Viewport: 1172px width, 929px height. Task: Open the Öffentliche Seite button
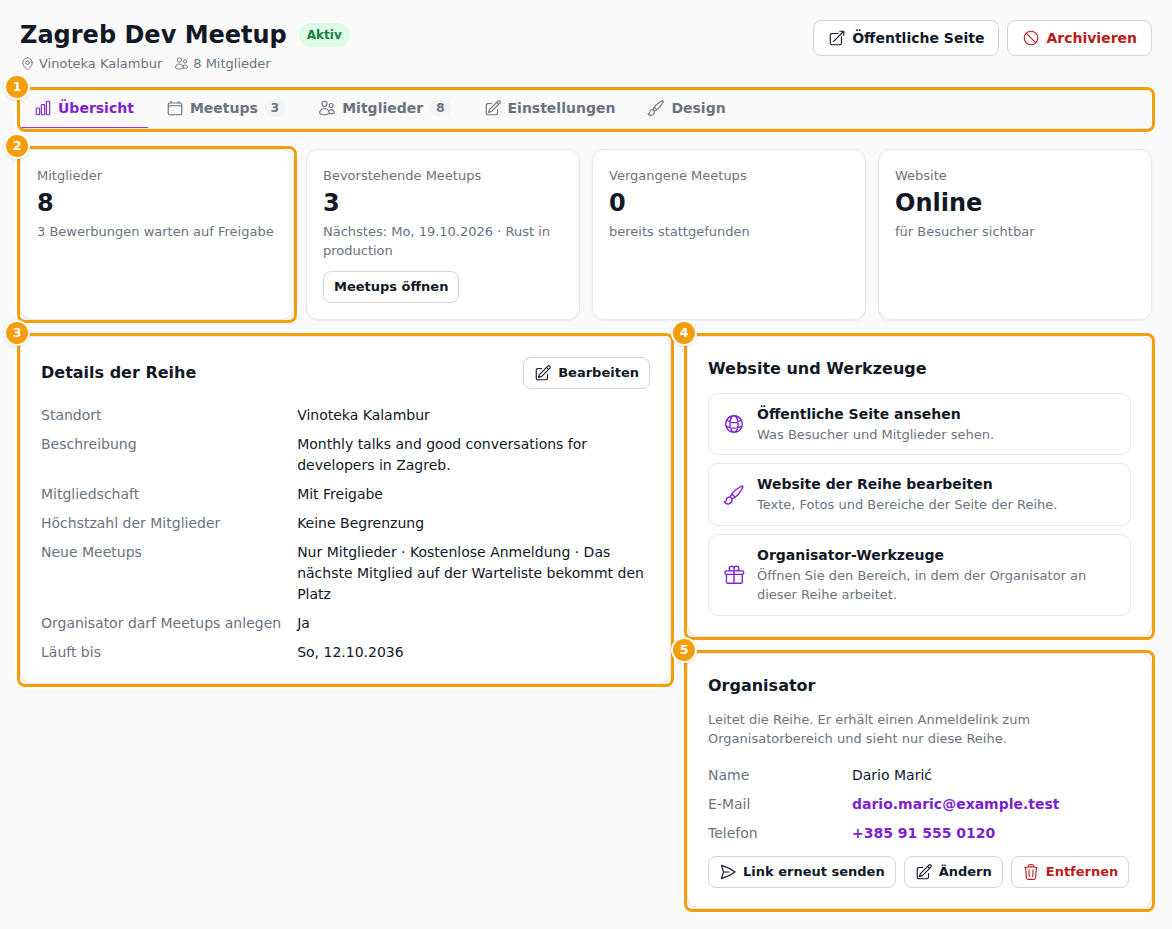(906, 38)
